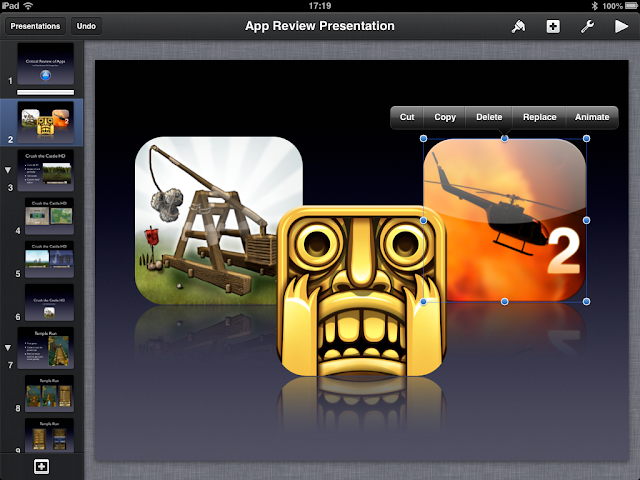Open the Tools wrench menu
This screenshot has height=480, width=640.
587,27
